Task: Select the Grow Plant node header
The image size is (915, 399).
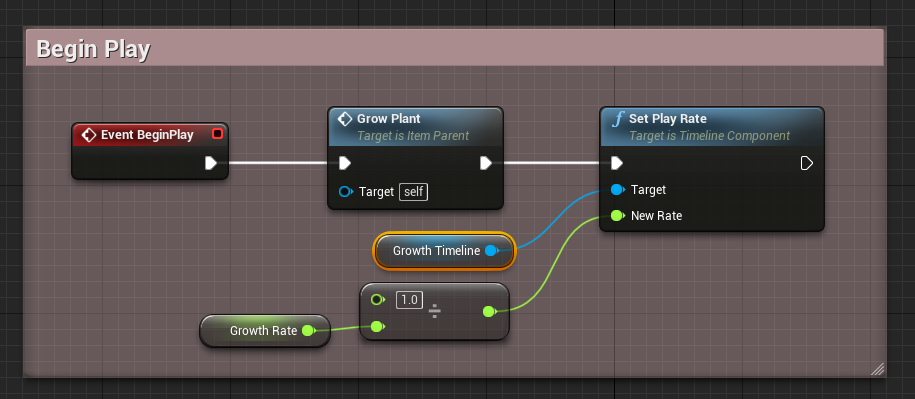Action: point(415,126)
